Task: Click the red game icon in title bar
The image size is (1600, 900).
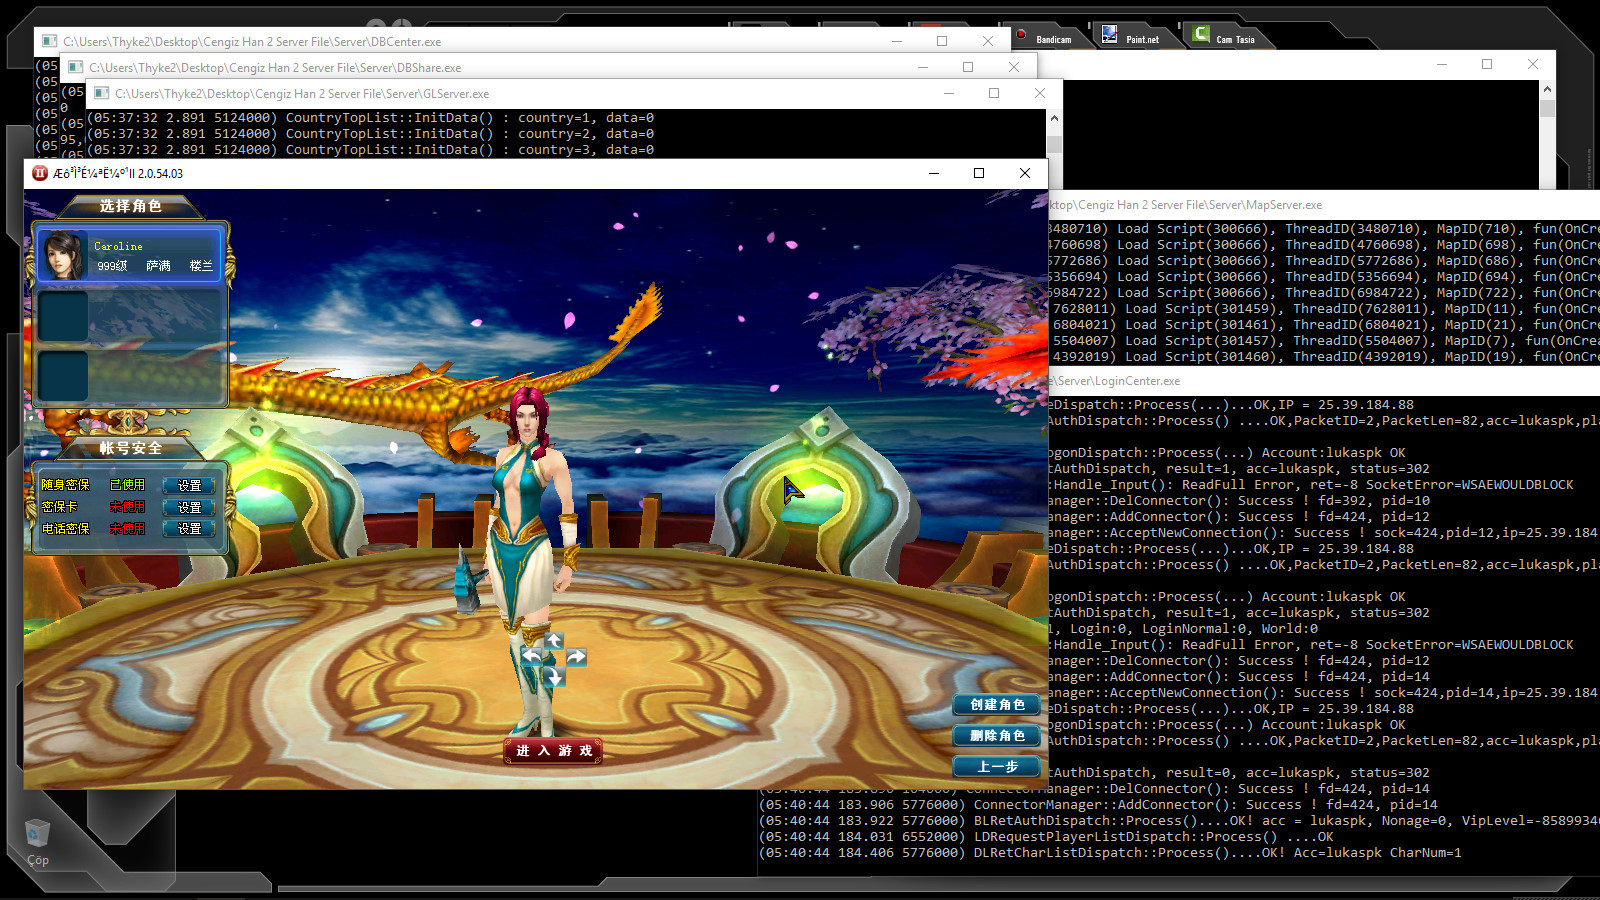Action: (40, 173)
